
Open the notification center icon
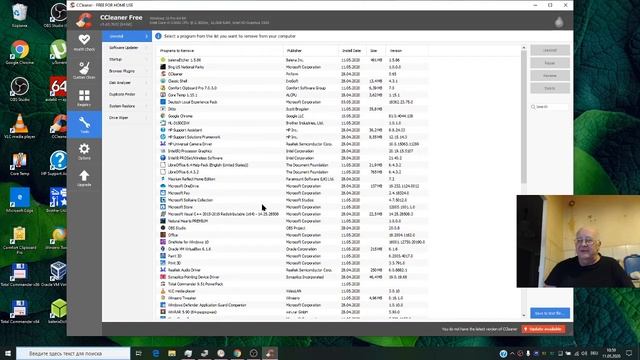(x=629, y=353)
